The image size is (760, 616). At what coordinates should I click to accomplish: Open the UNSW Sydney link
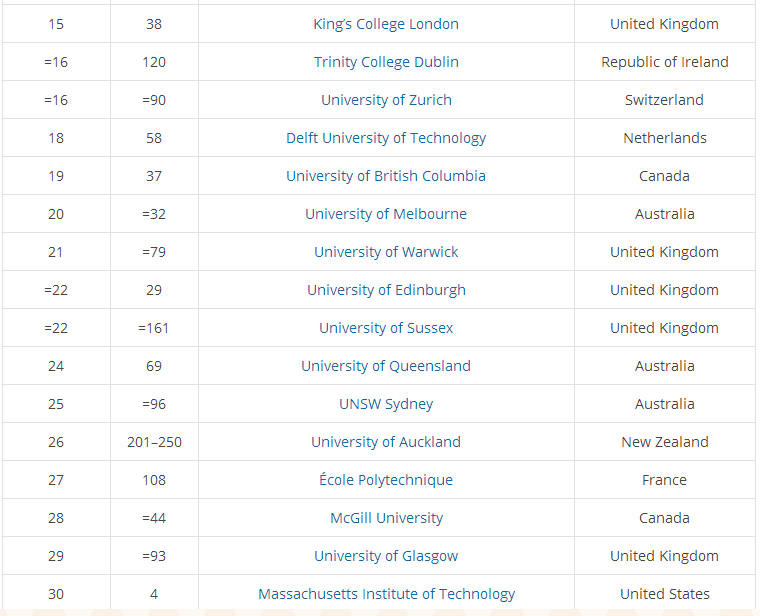pyautogui.click(x=386, y=404)
